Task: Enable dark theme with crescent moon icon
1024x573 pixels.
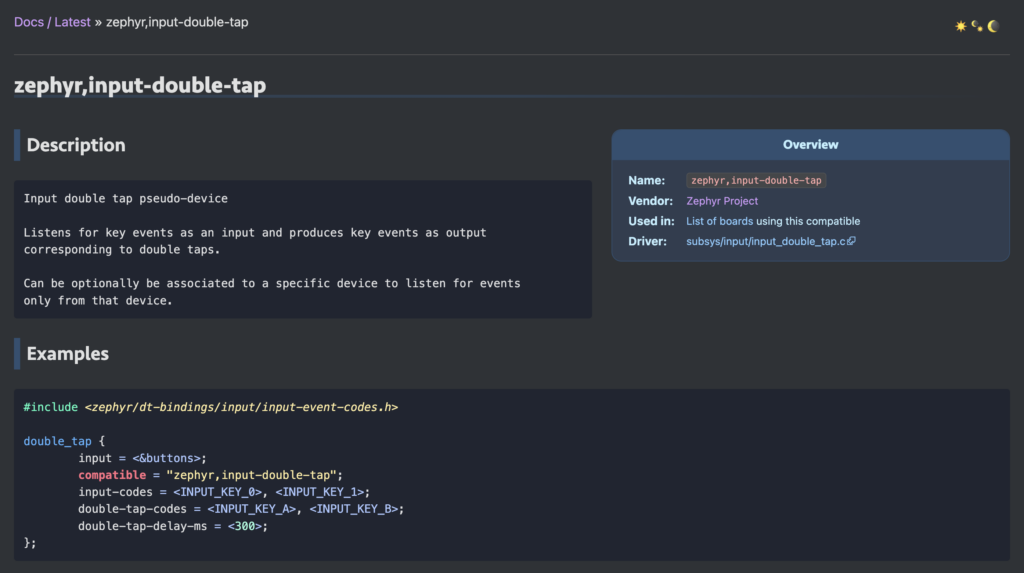Action: tap(993, 26)
